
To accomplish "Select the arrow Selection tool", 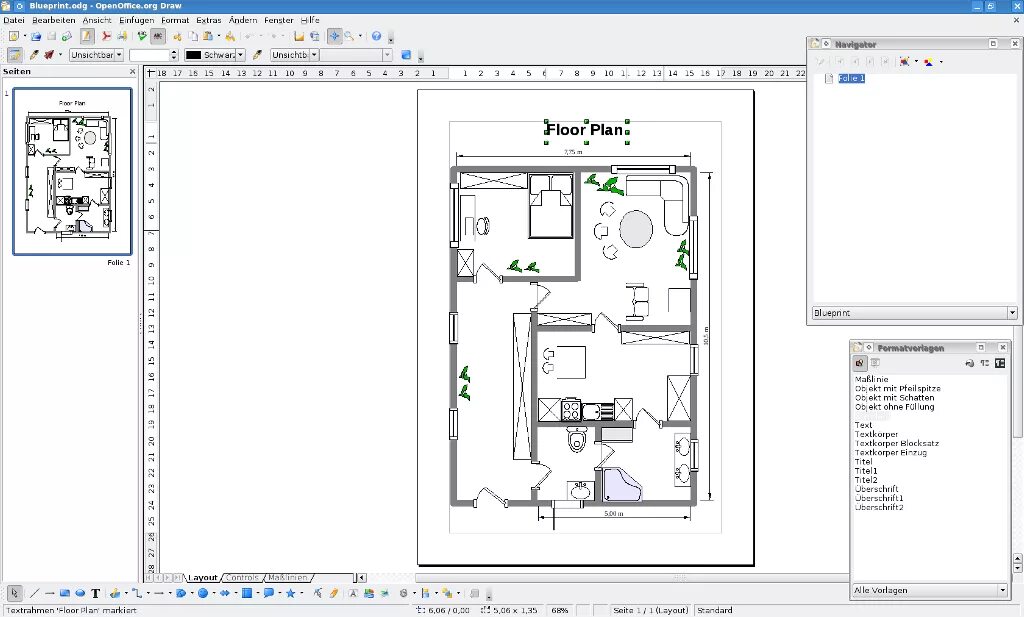I will [x=14, y=593].
